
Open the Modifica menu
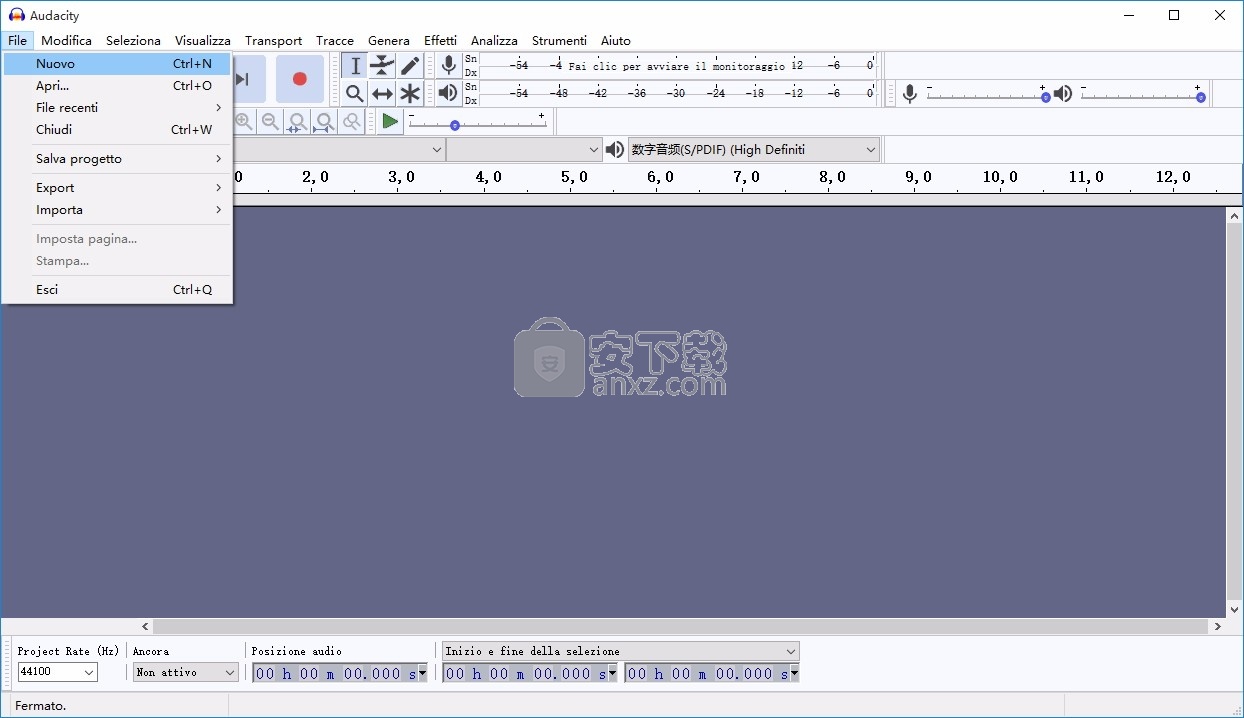pos(66,41)
